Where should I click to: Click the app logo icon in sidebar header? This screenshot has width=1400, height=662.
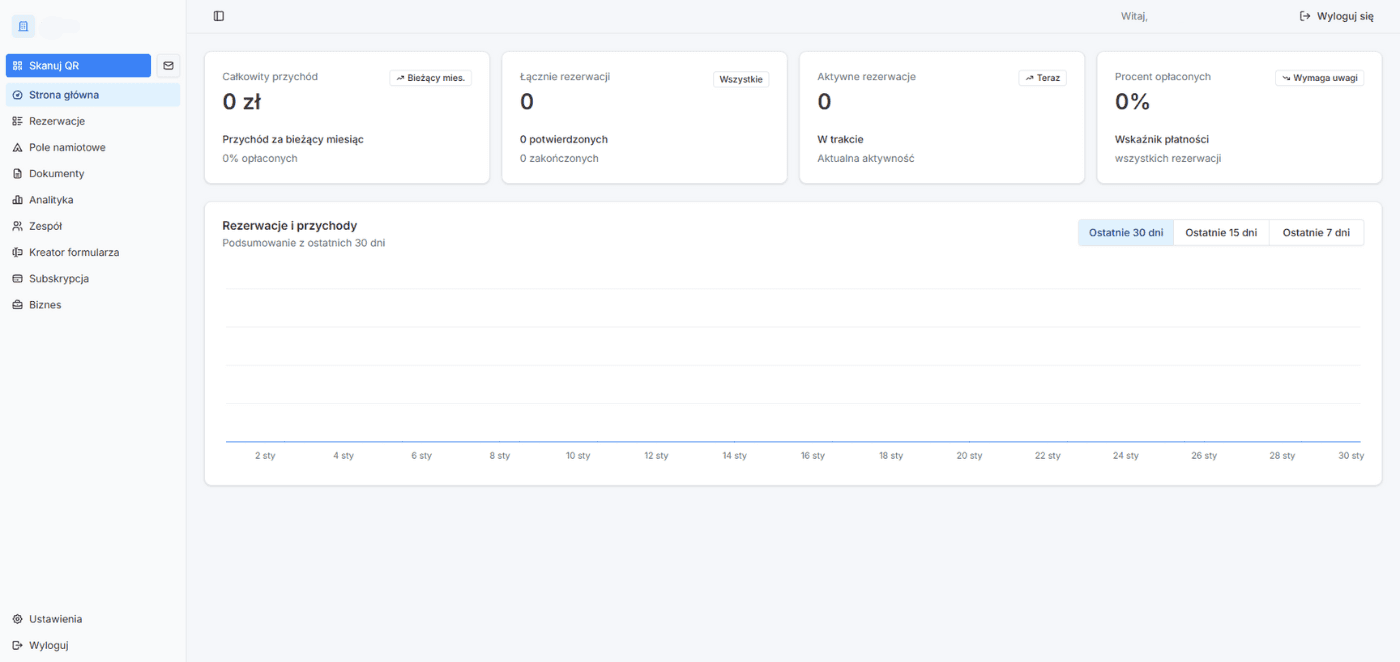[x=23, y=26]
